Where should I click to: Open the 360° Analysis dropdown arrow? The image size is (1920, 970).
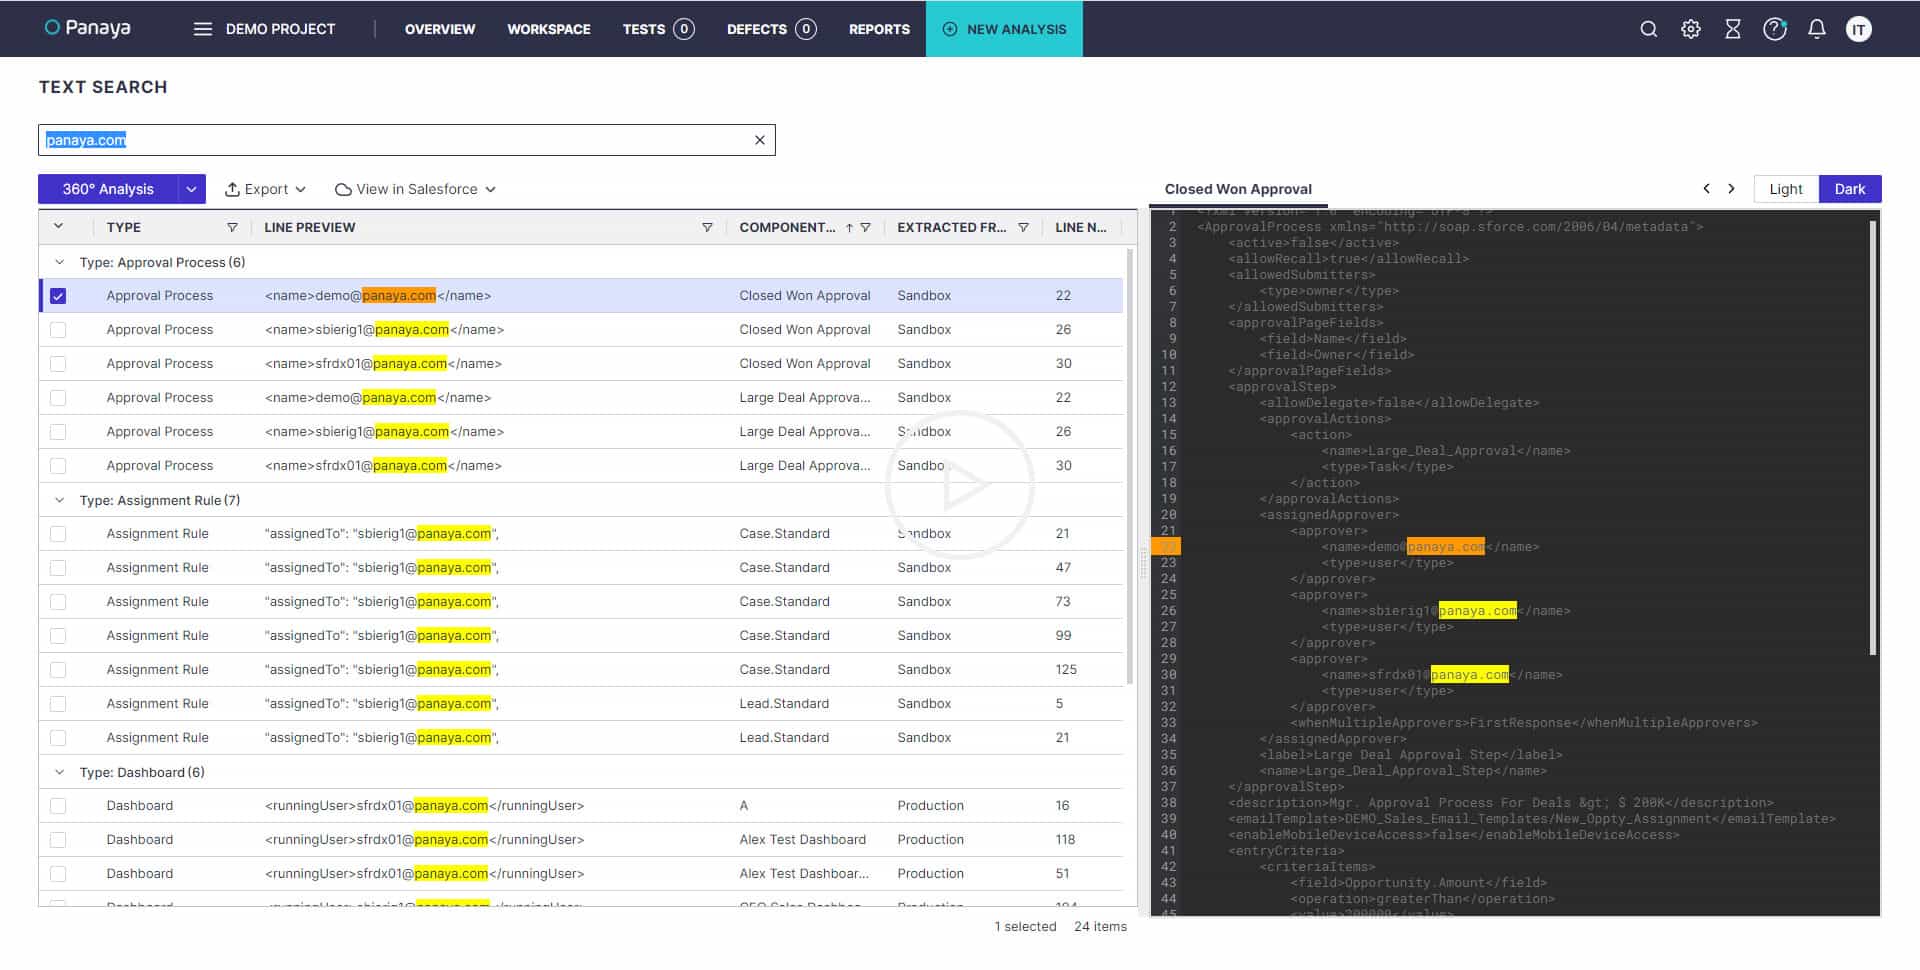pos(192,189)
